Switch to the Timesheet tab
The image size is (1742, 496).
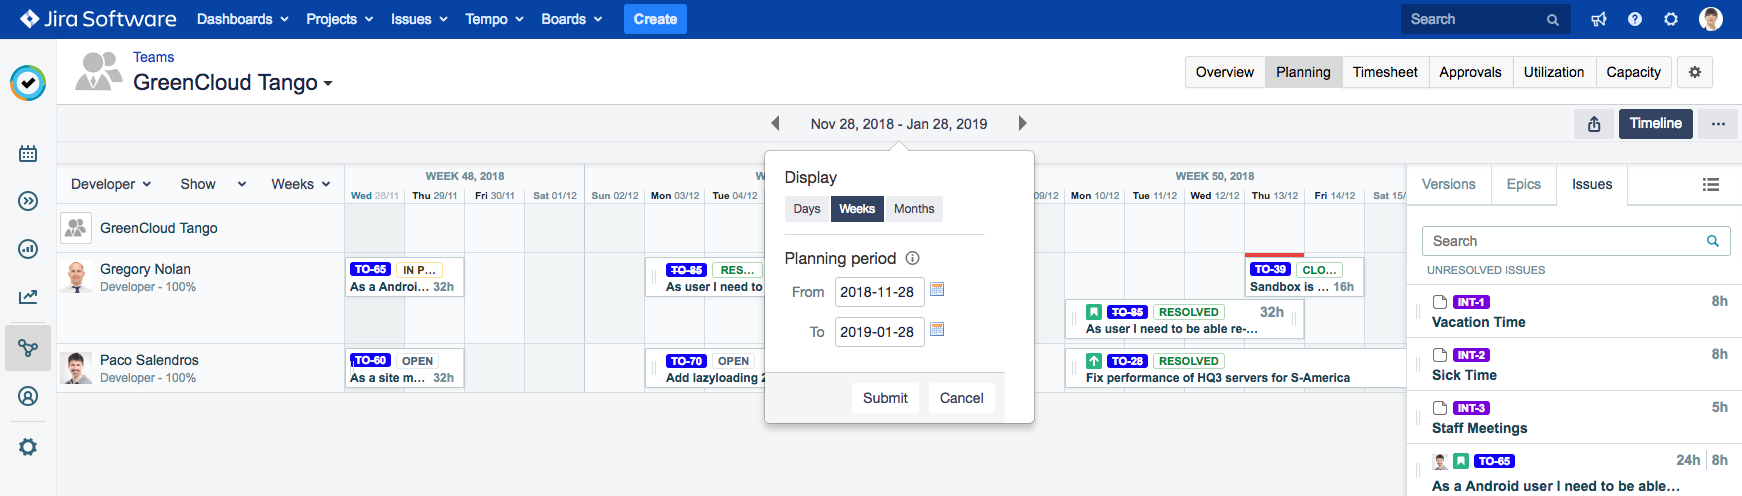click(1385, 72)
